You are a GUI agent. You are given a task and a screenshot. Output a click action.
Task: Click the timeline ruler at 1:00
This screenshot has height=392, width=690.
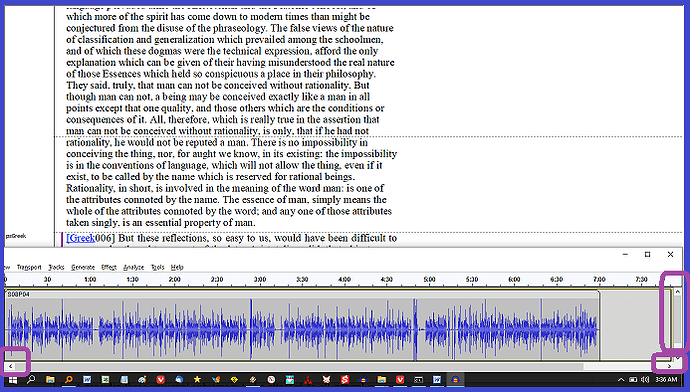coord(90,279)
